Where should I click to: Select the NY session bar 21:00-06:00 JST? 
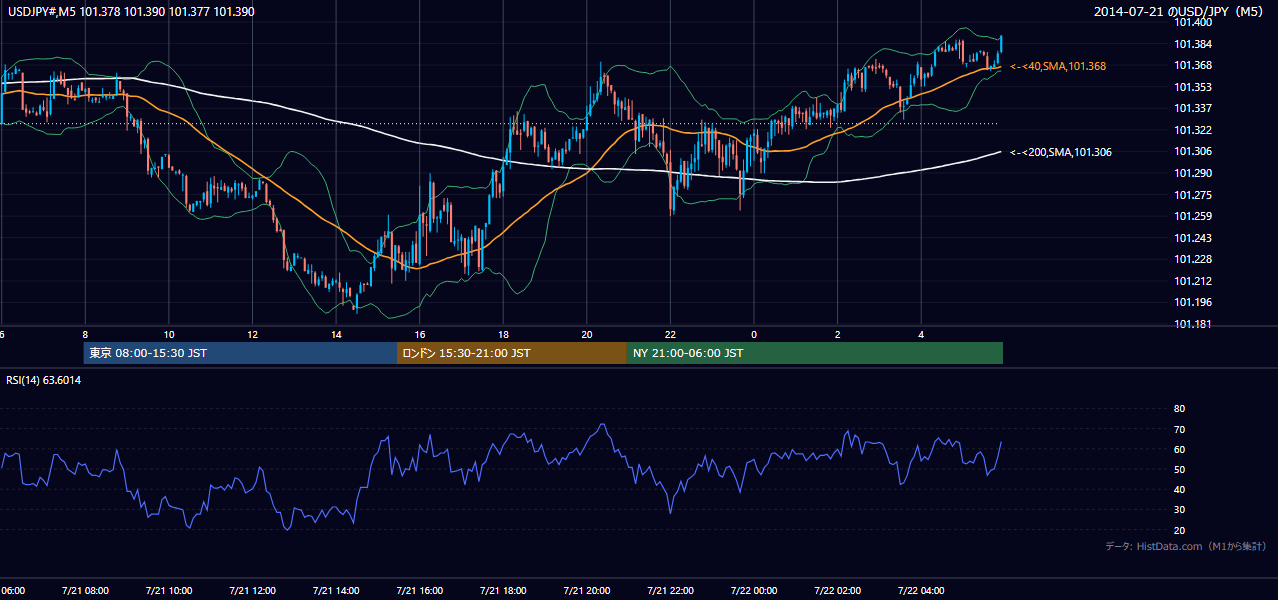[815, 353]
